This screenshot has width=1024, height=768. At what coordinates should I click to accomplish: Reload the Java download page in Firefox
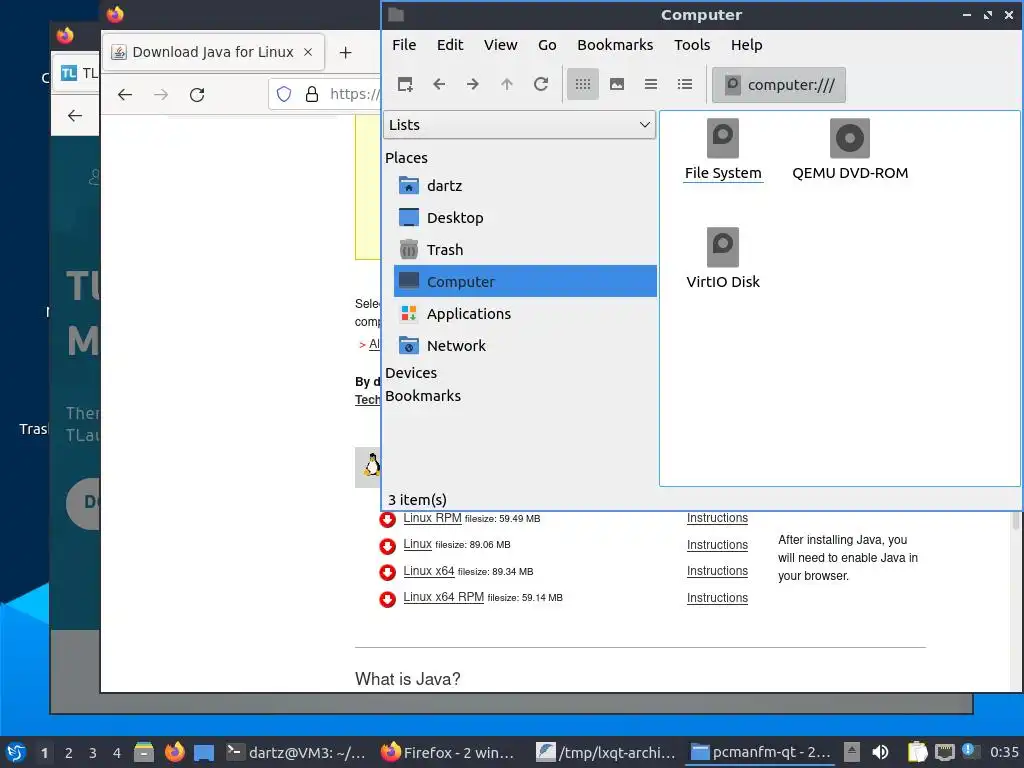point(197,95)
